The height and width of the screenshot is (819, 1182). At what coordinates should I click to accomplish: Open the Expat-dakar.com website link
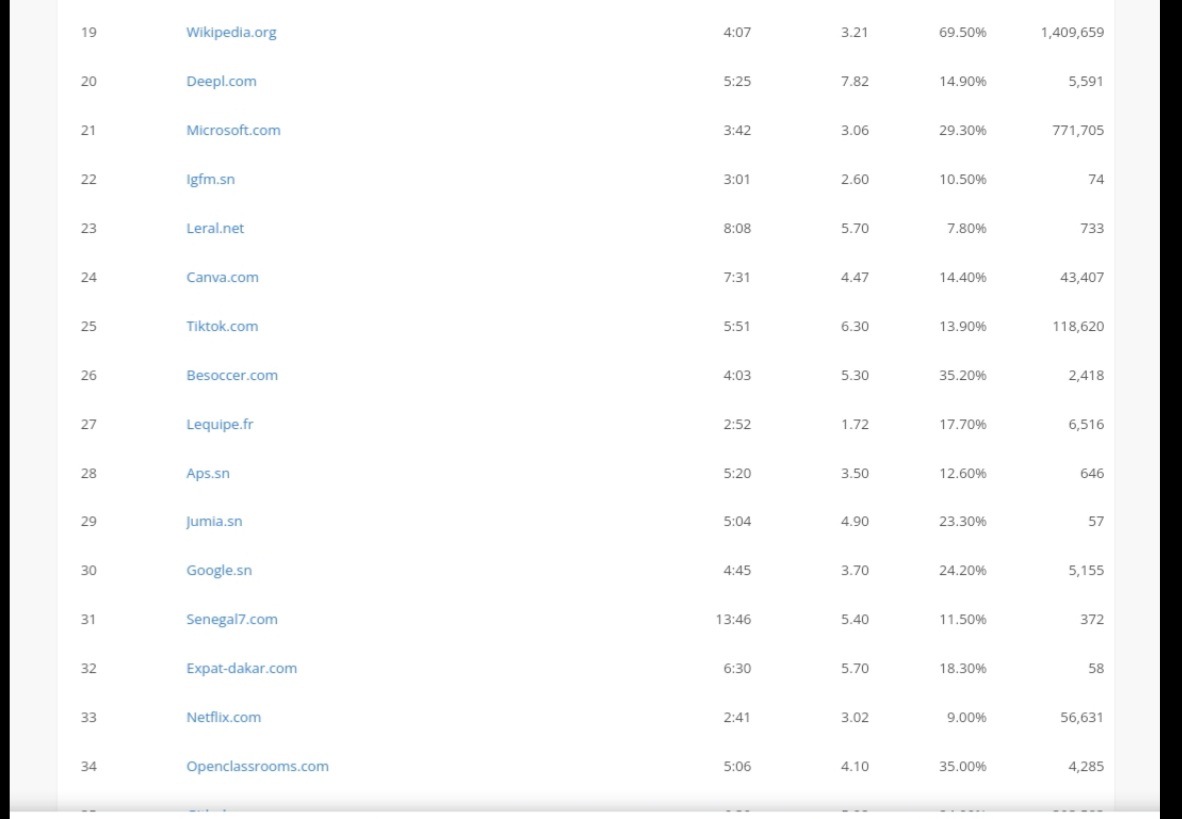[x=241, y=668]
